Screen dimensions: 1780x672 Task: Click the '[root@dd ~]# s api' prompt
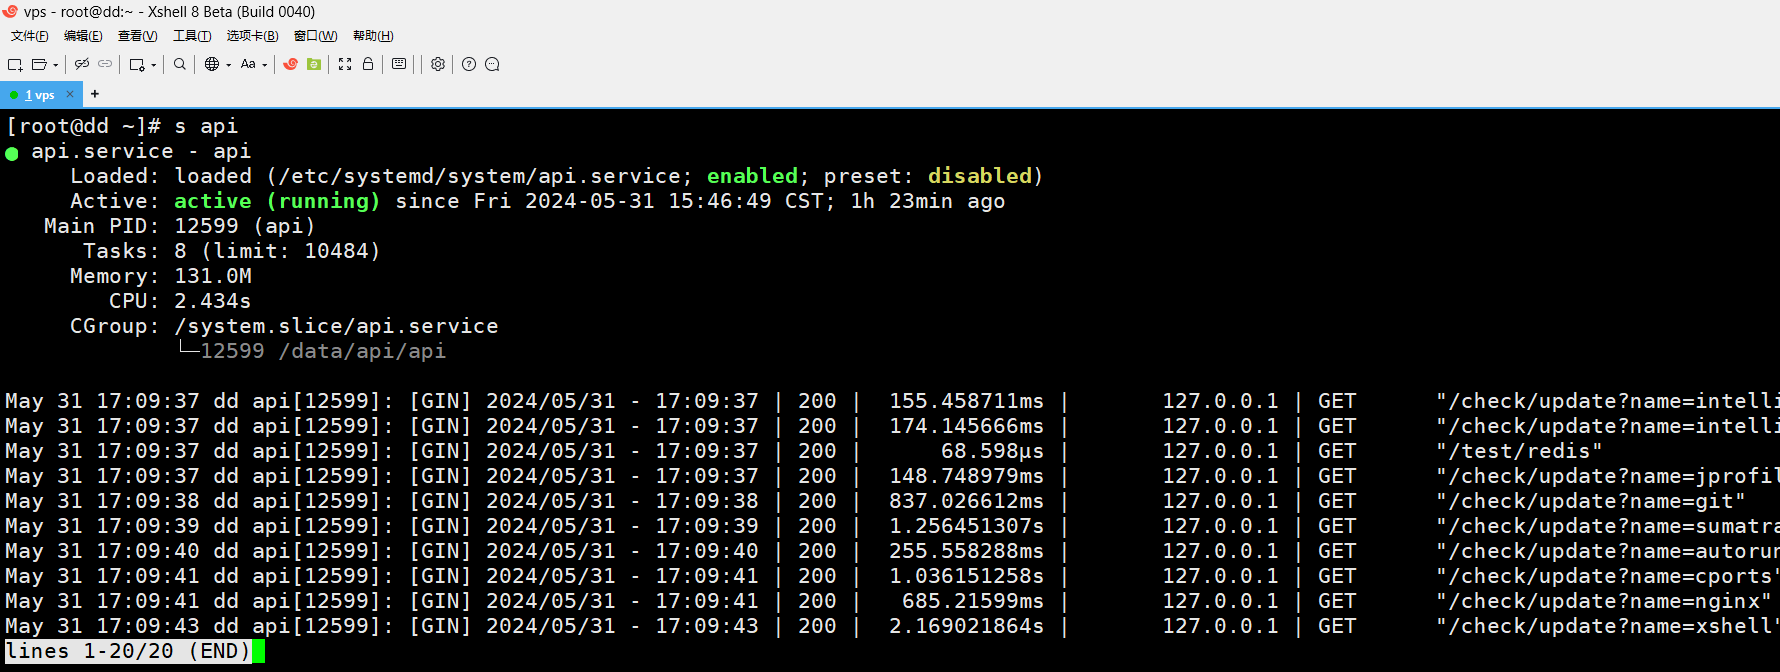[x=122, y=126]
